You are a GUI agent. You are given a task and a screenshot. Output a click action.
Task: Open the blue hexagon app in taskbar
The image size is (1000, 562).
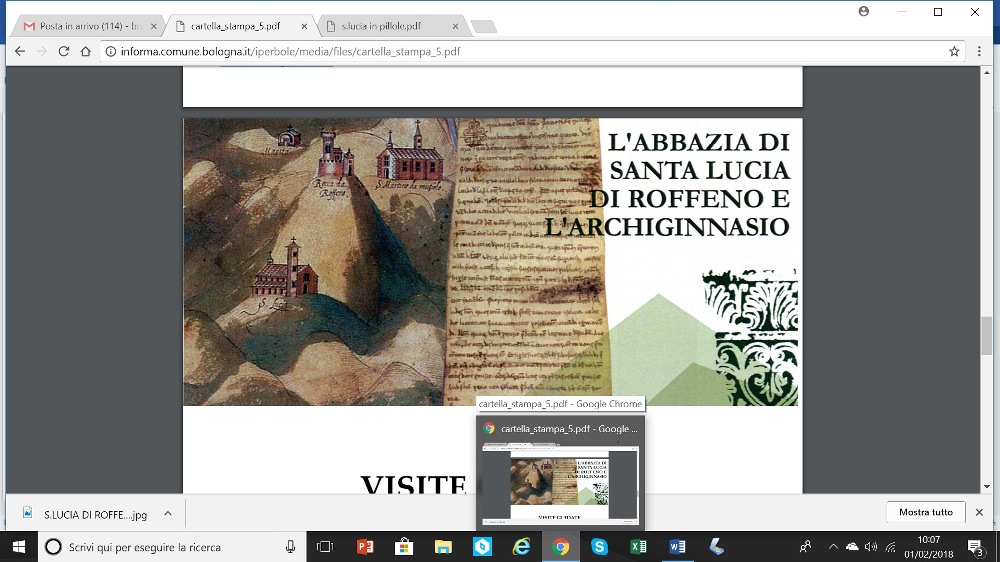pyautogui.click(x=482, y=547)
